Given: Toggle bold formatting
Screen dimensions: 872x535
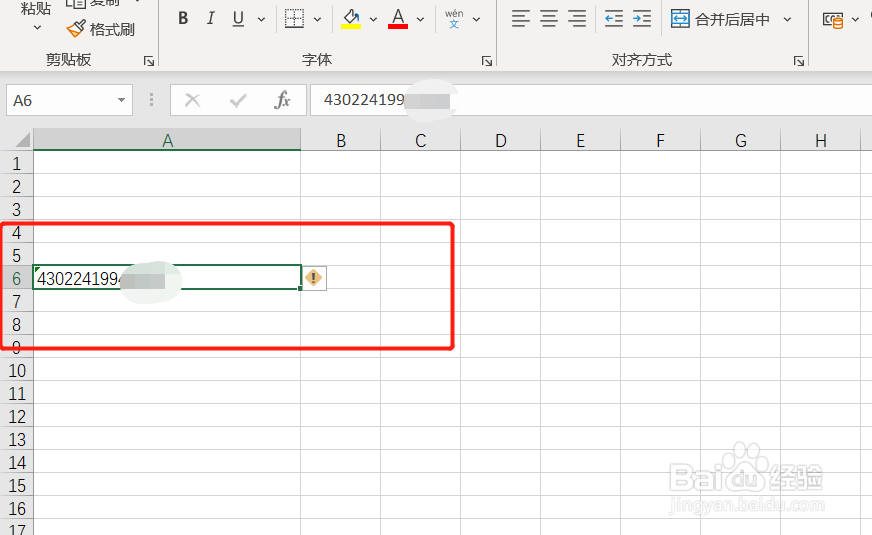Looking at the screenshot, I should click(183, 18).
